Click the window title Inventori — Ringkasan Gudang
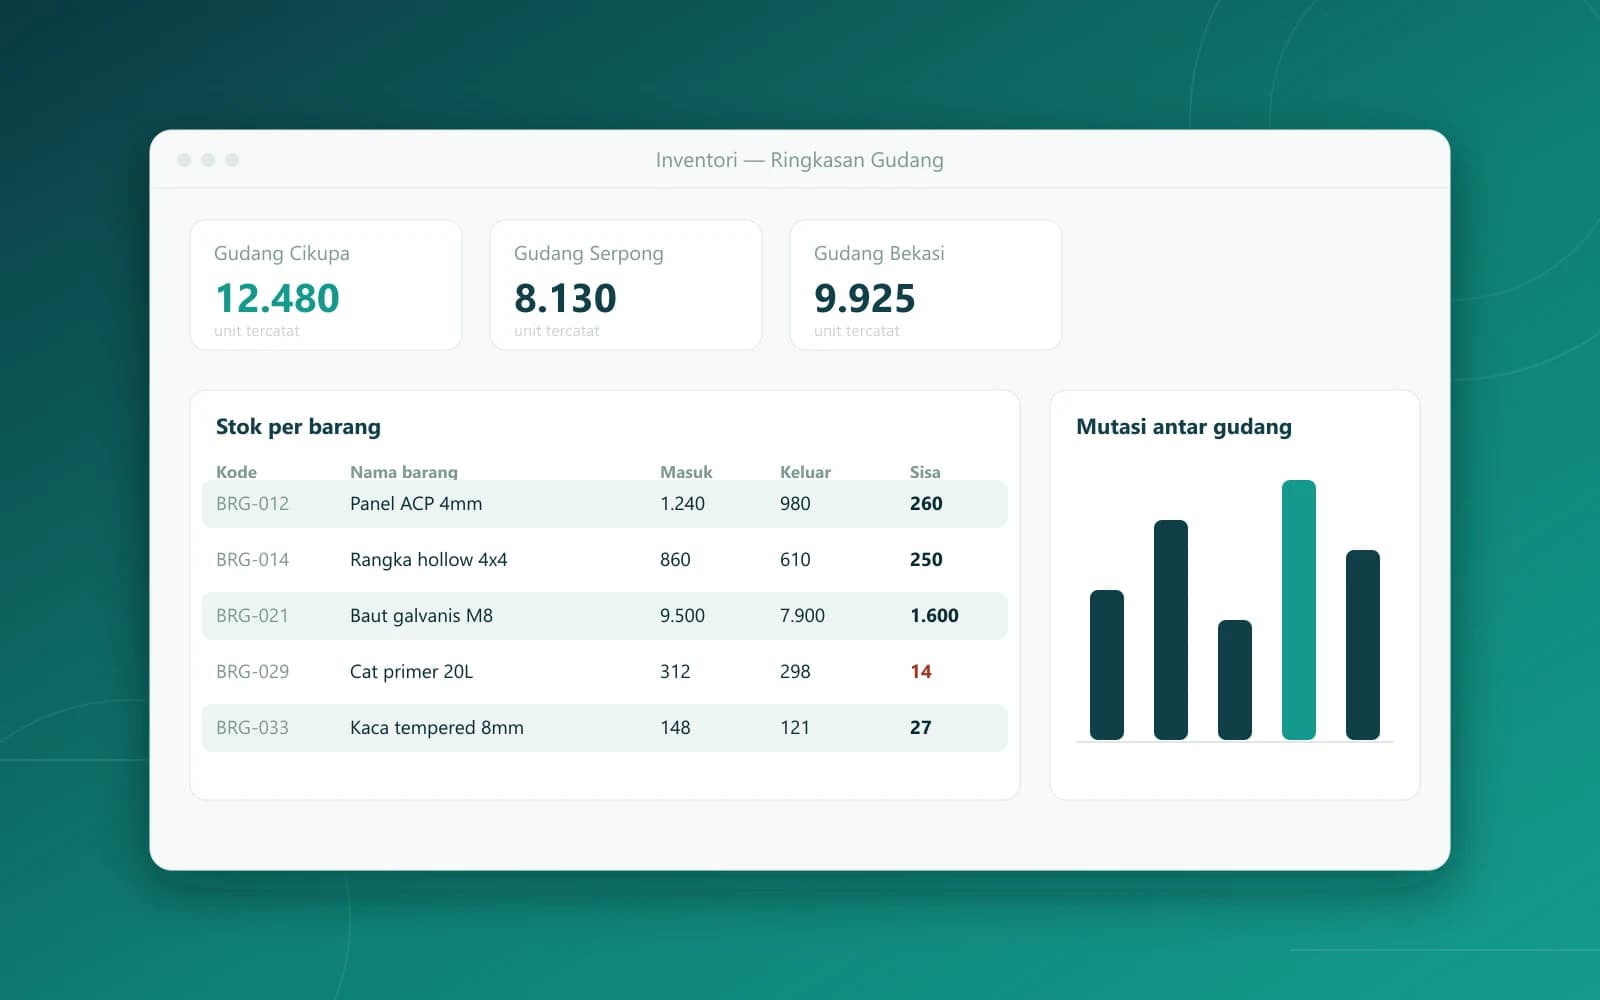Screen dimensions: 1600x1000 pyautogui.click(x=800, y=160)
